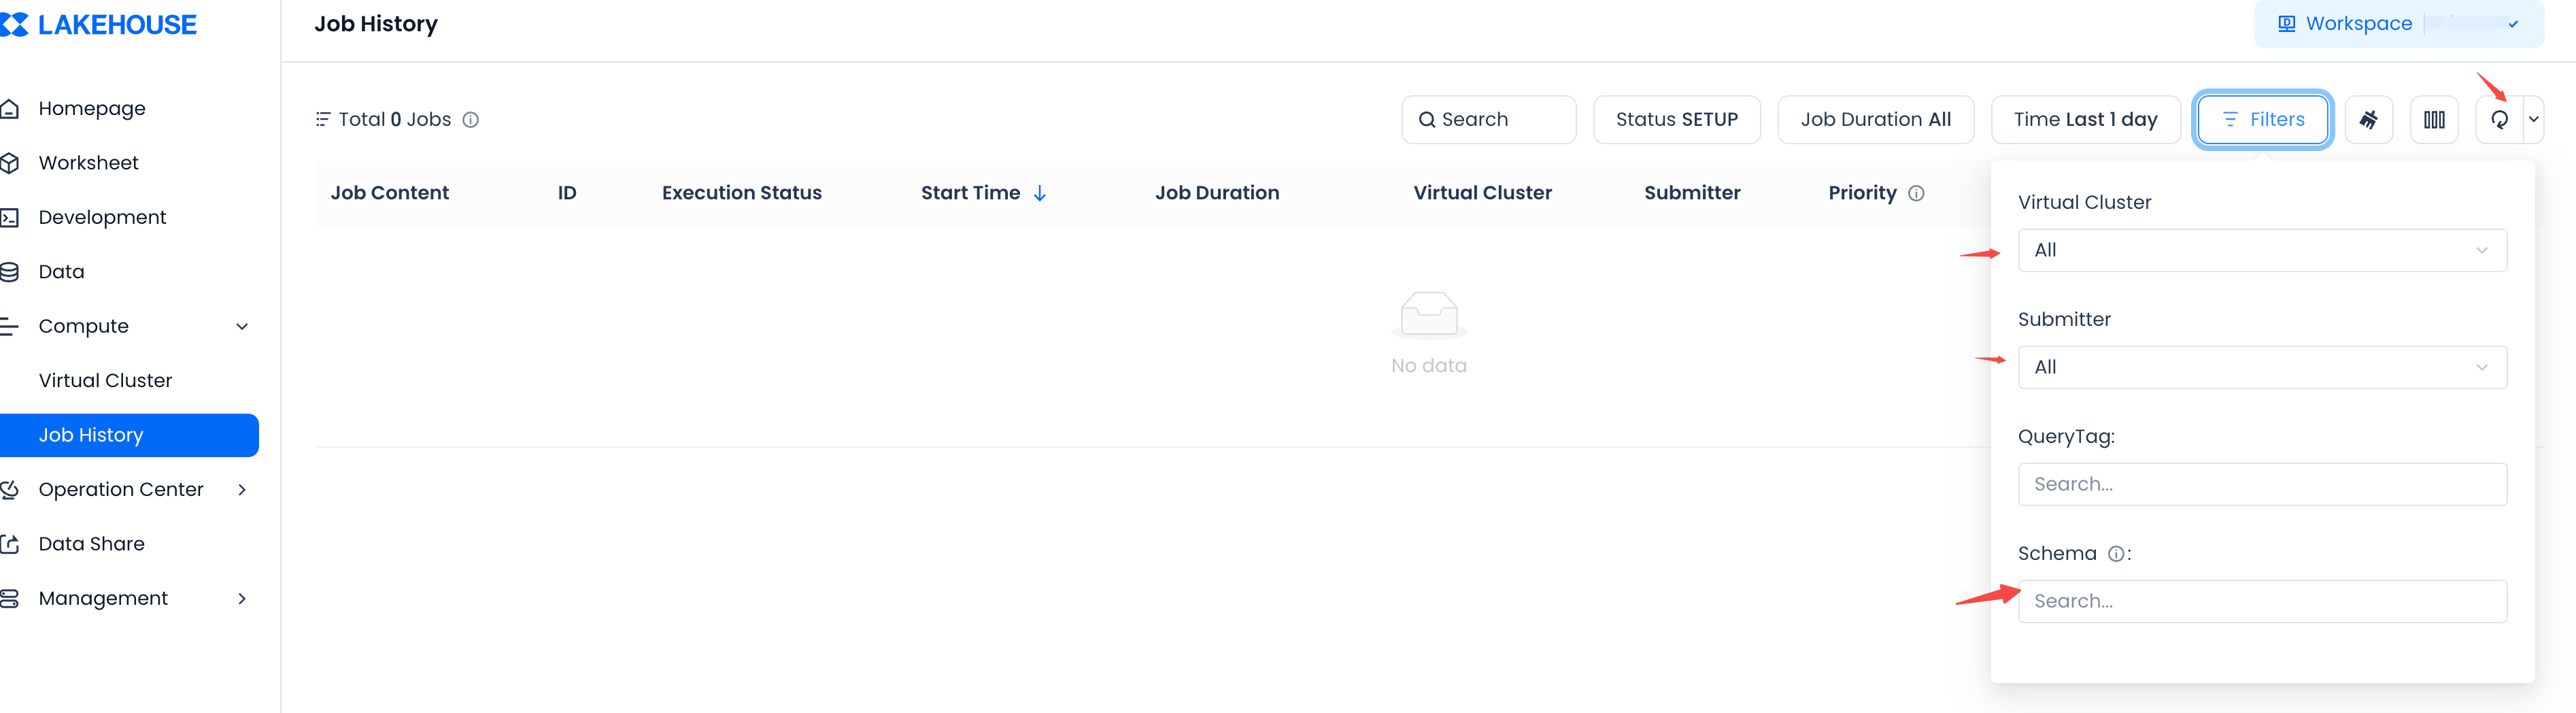The width and height of the screenshot is (2576, 713).
Task: Click the Lakehouse logo
Action: 100,25
